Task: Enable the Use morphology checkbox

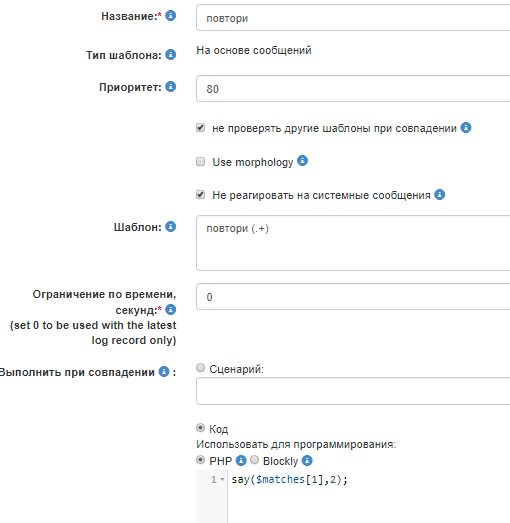Action: pyautogui.click(x=200, y=162)
